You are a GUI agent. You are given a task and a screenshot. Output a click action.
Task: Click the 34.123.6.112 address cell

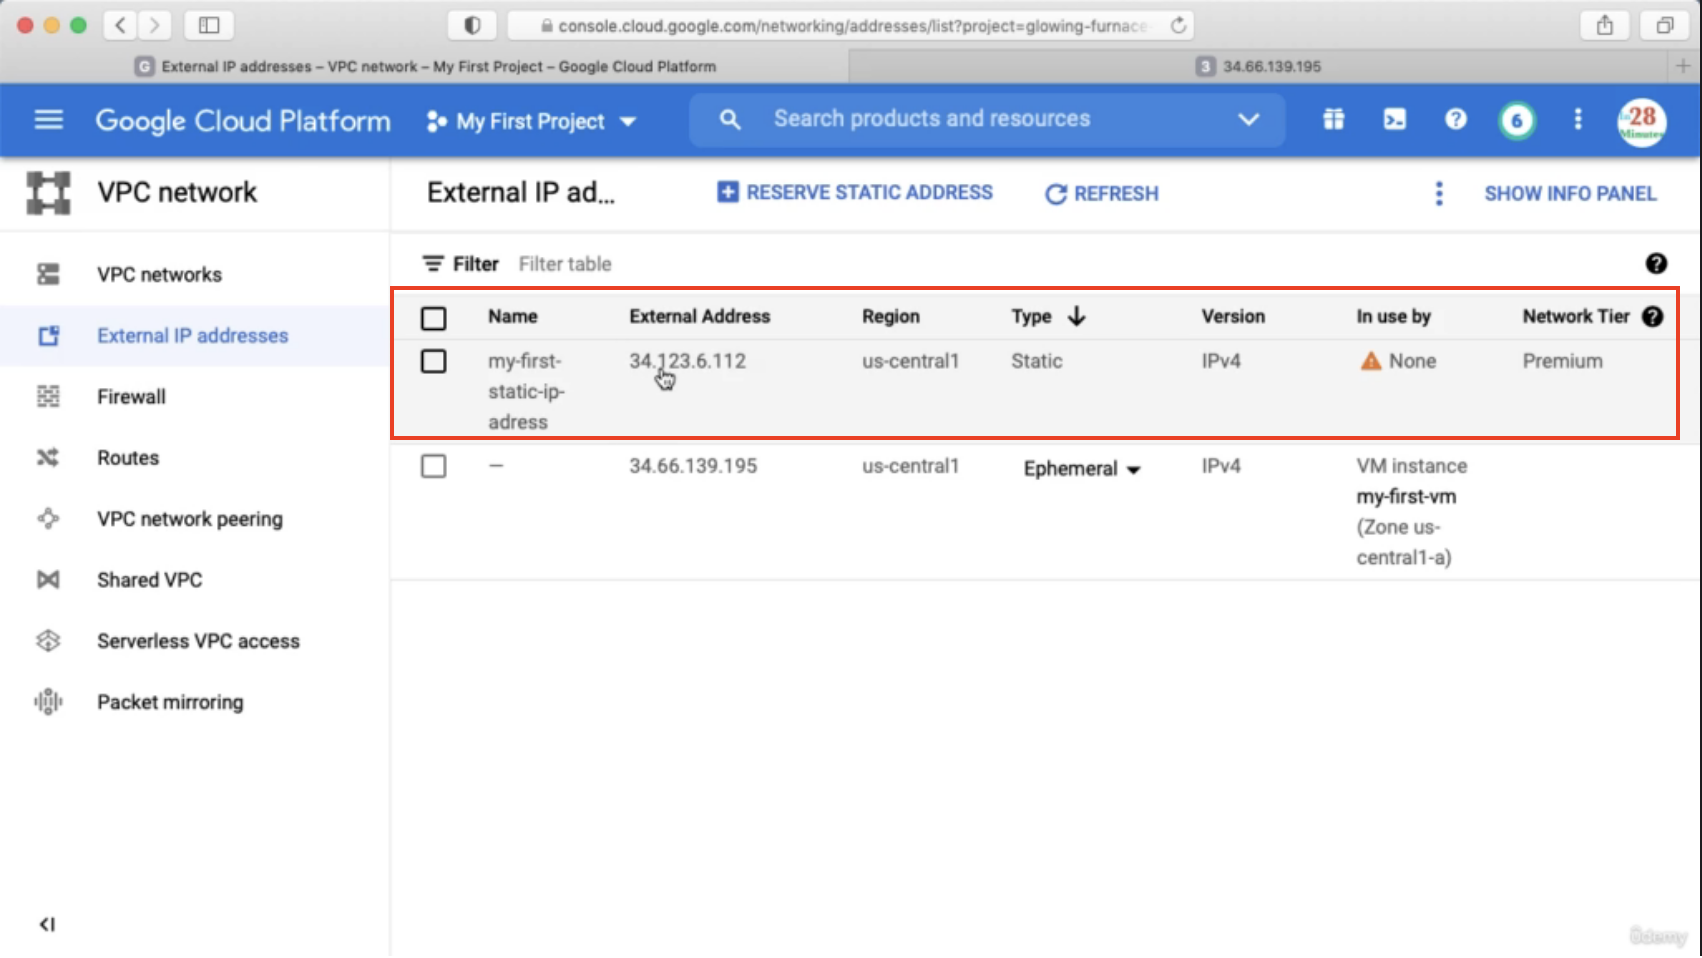tap(687, 361)
